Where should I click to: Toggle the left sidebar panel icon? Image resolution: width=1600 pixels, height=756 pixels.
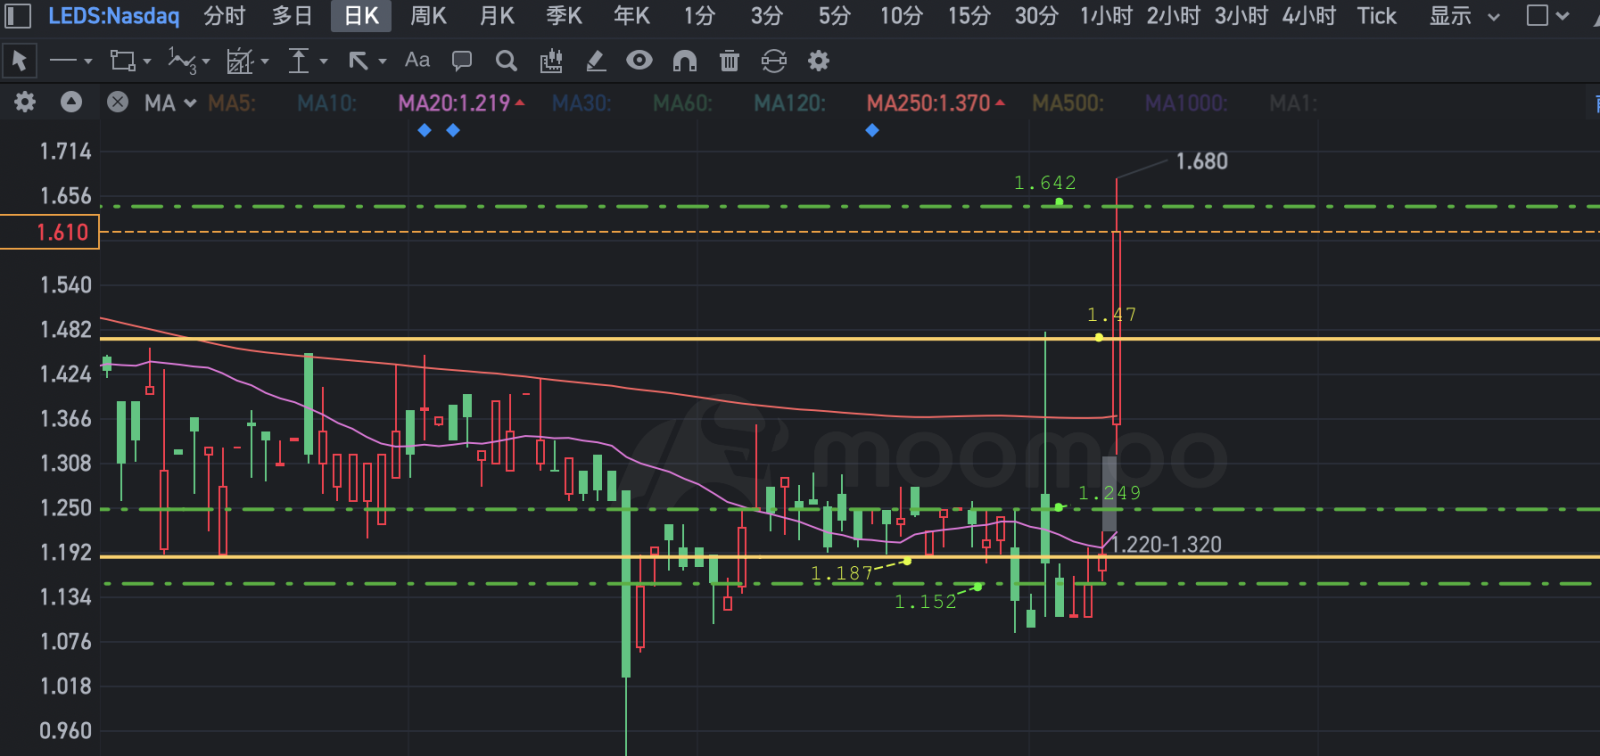18,16
